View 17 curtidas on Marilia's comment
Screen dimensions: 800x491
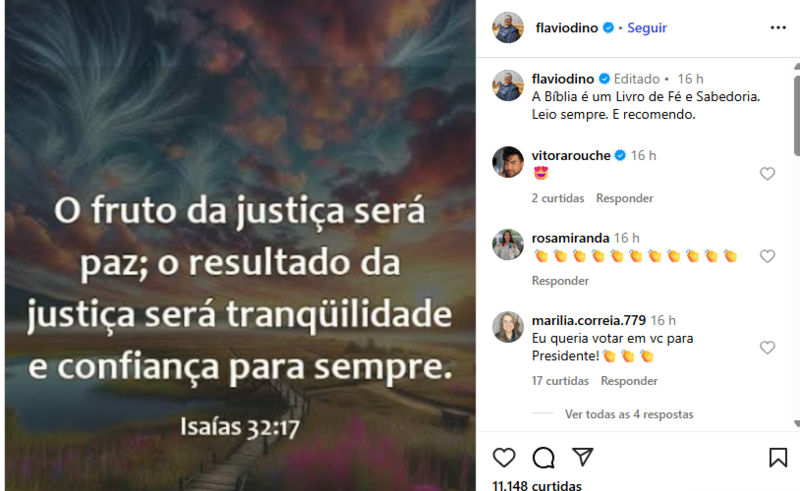[560, 381]
